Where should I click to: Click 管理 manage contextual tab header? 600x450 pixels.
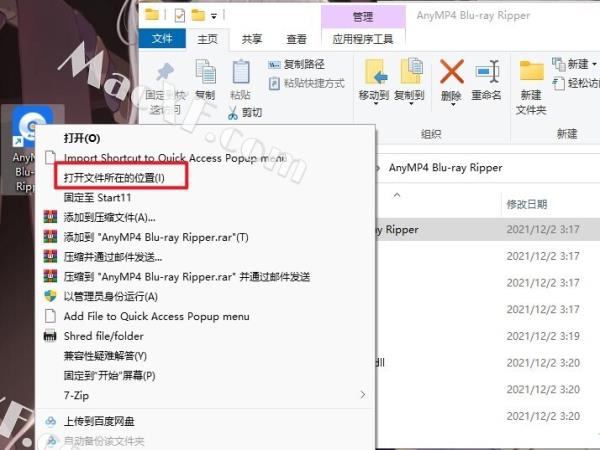[363, 16]
